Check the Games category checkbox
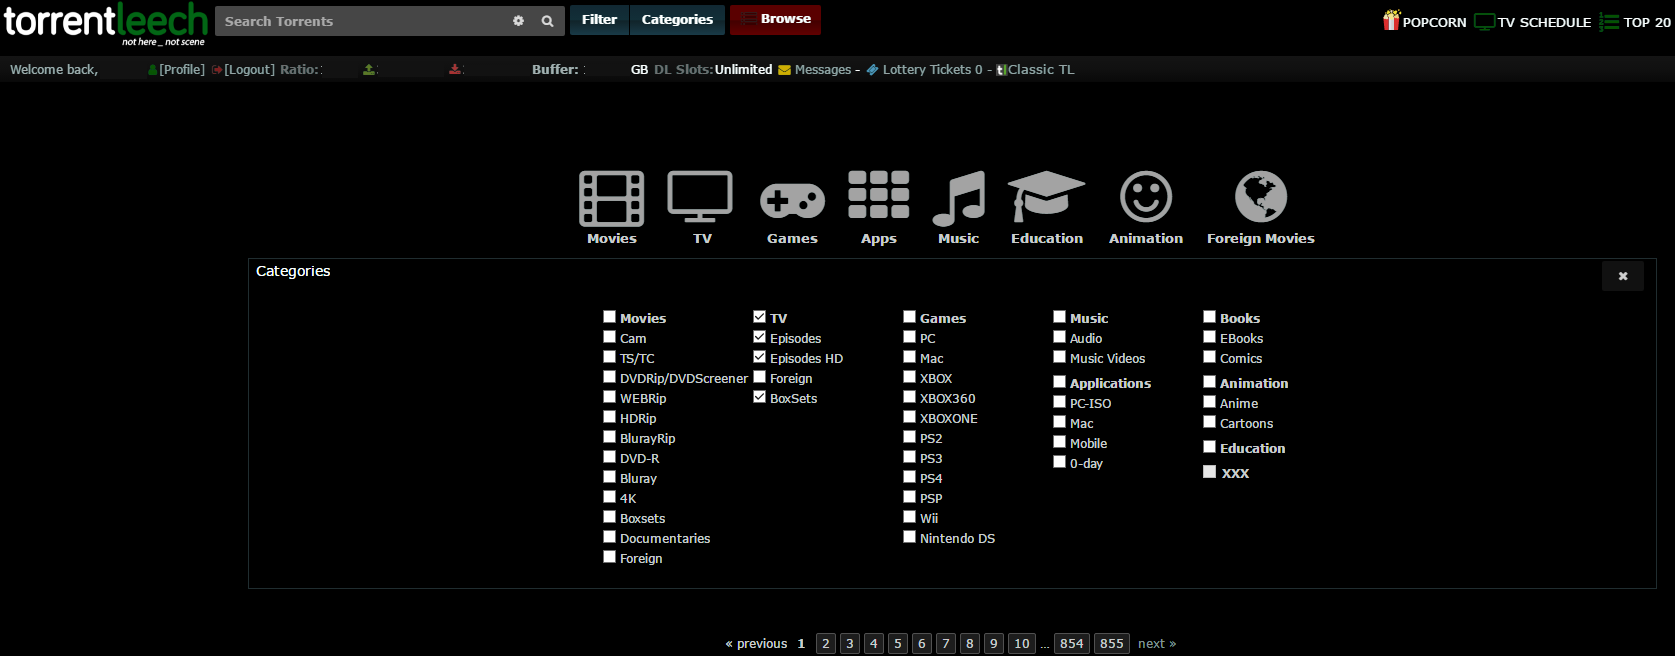This screenshot has height=656, width=1675. pyautogui.click(x=909, y=317)
